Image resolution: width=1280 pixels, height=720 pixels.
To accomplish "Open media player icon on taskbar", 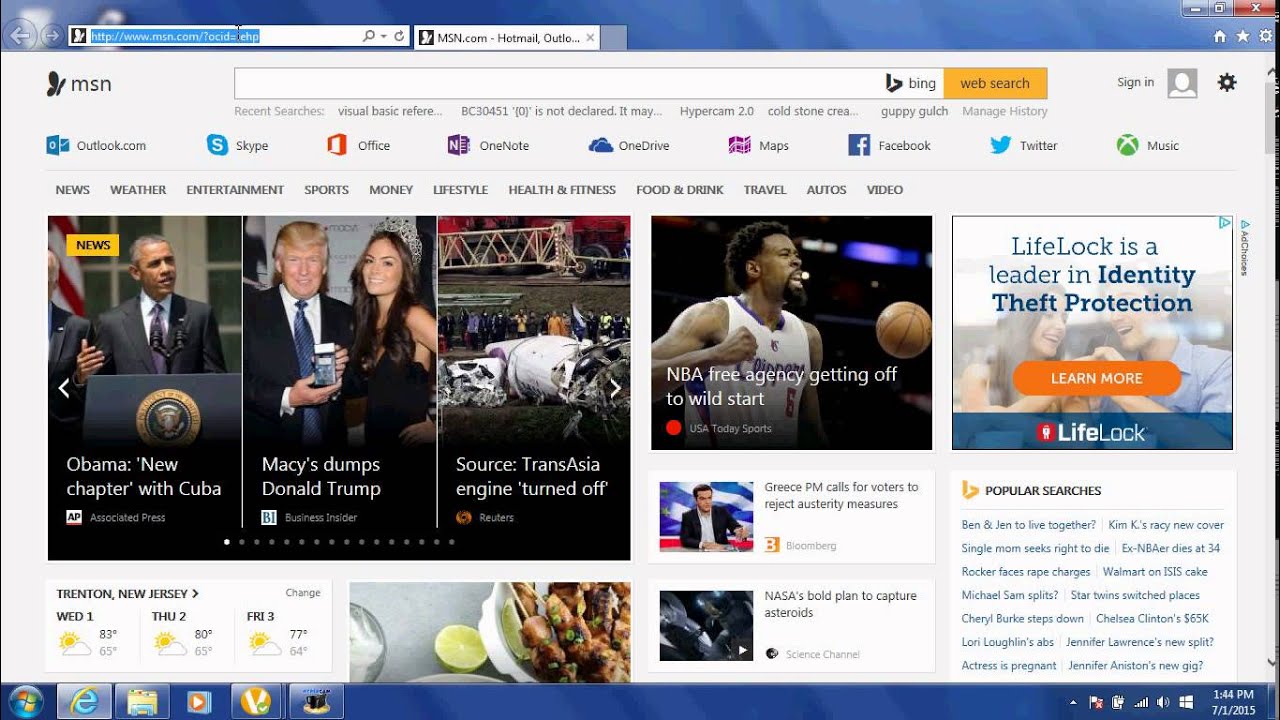I will coord(198,701).
